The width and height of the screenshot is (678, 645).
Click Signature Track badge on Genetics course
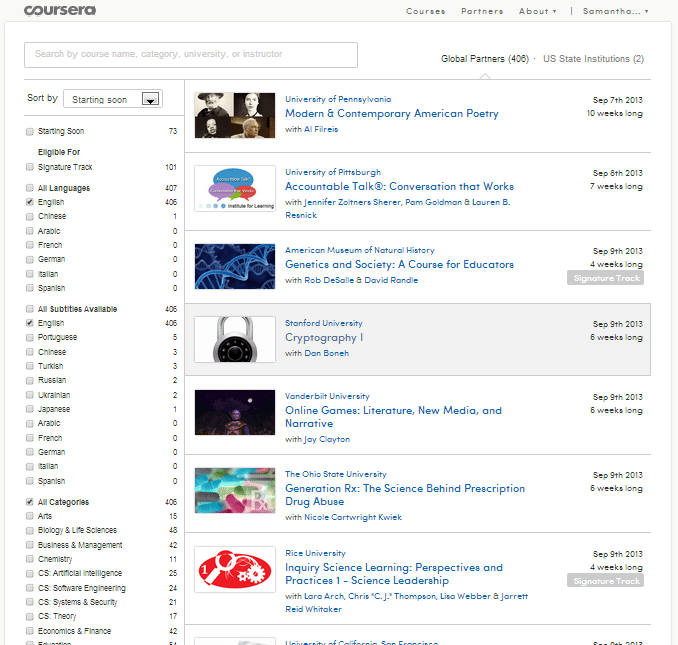pyautogui.click(x=605, y=278)
